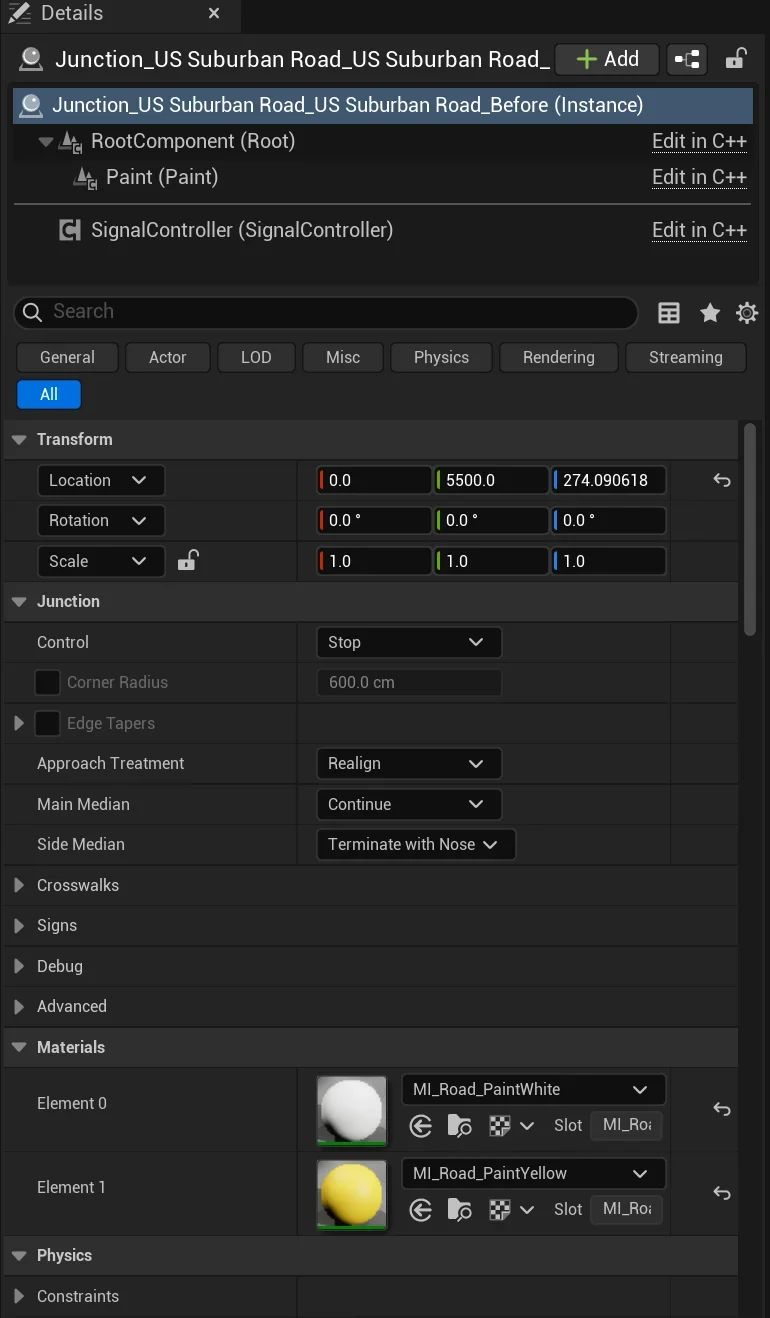Select the All filter tab
Viewport: 770px width, 1318px height.
(49, 394)
